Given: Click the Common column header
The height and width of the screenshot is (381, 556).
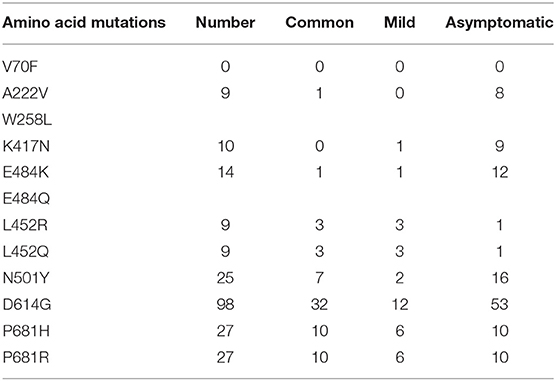Looking at the screenshot, I should coord(319,23).
